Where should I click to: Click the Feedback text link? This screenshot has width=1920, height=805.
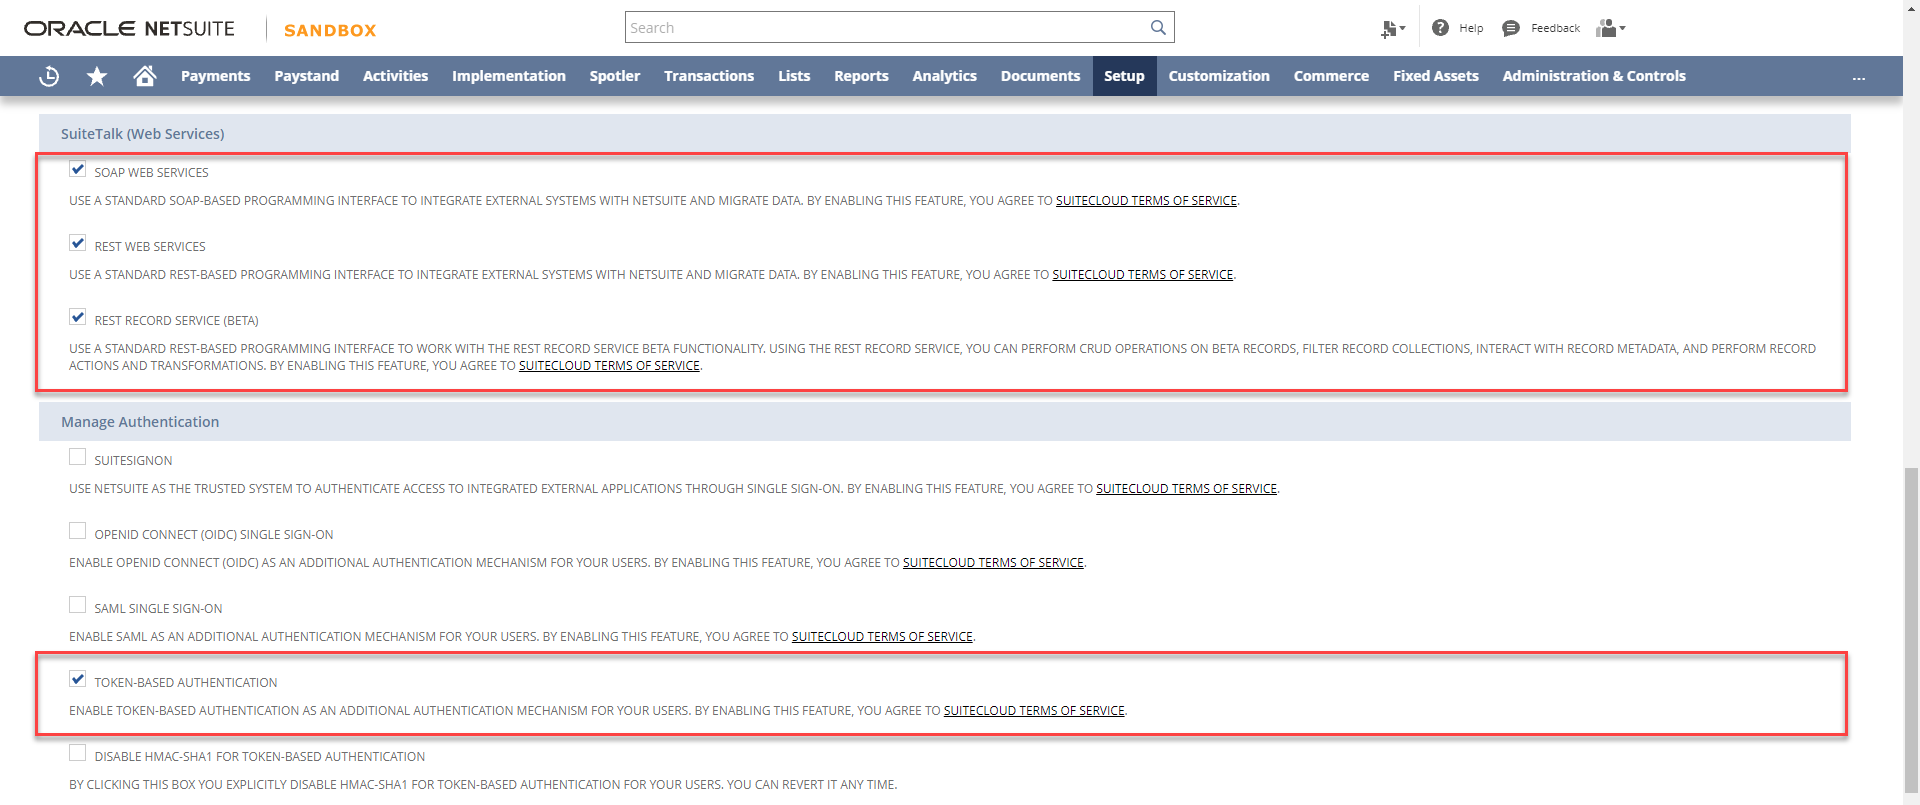tap(1555, 28)
